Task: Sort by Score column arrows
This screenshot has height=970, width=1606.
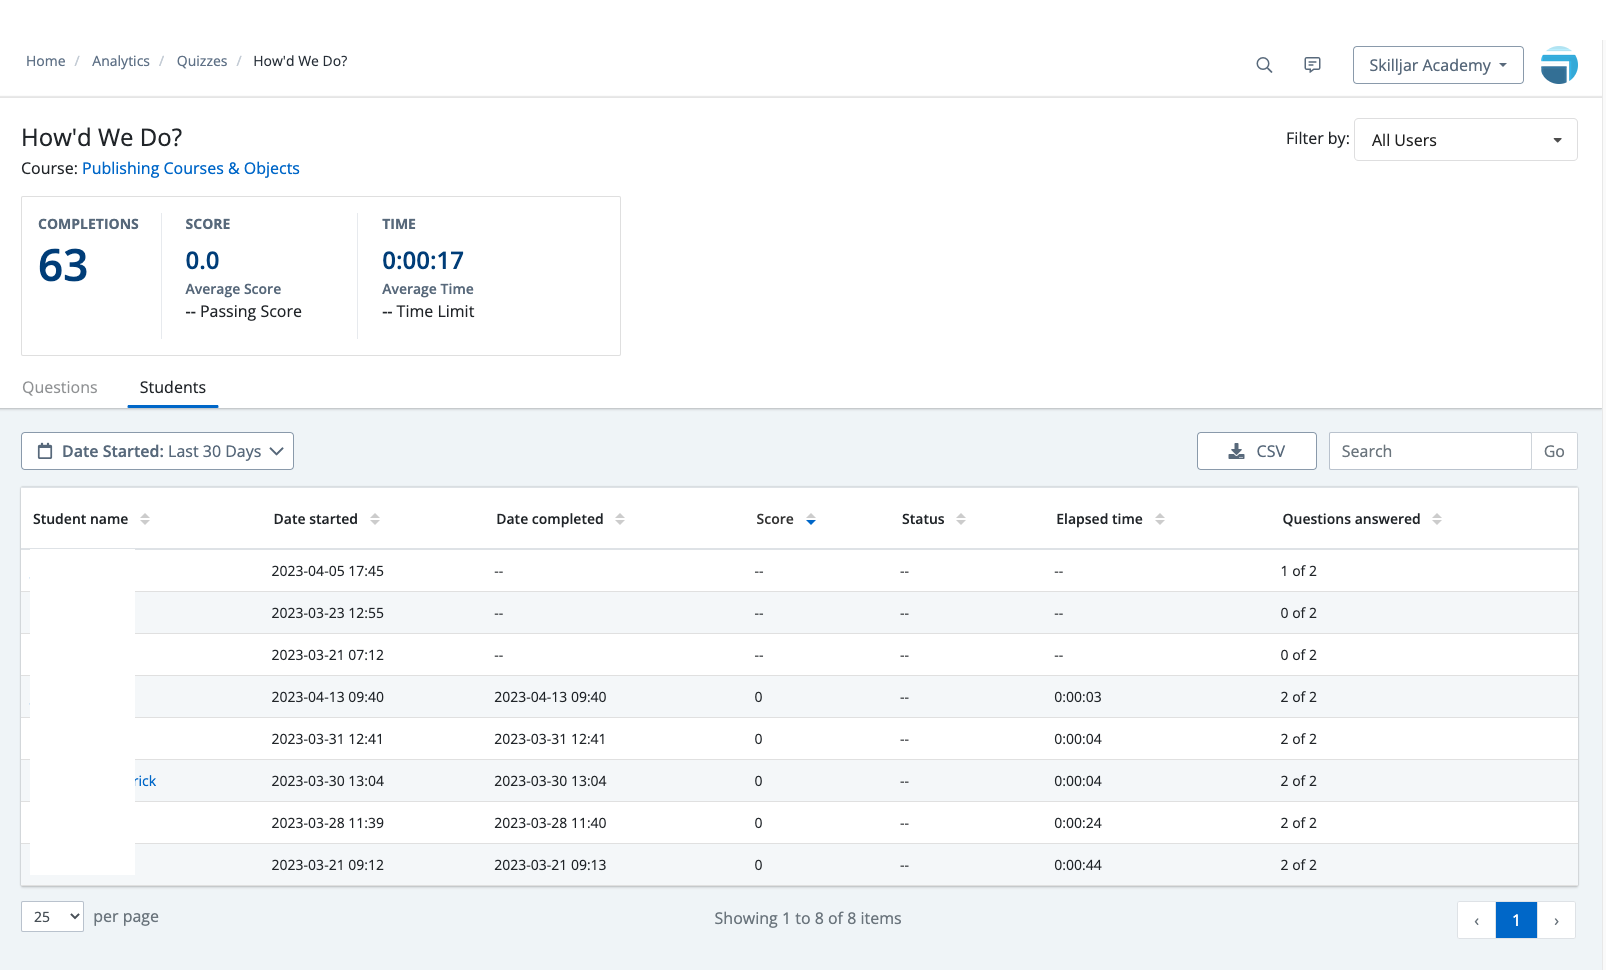Action: pyautogui.click(x=811, y=519)
